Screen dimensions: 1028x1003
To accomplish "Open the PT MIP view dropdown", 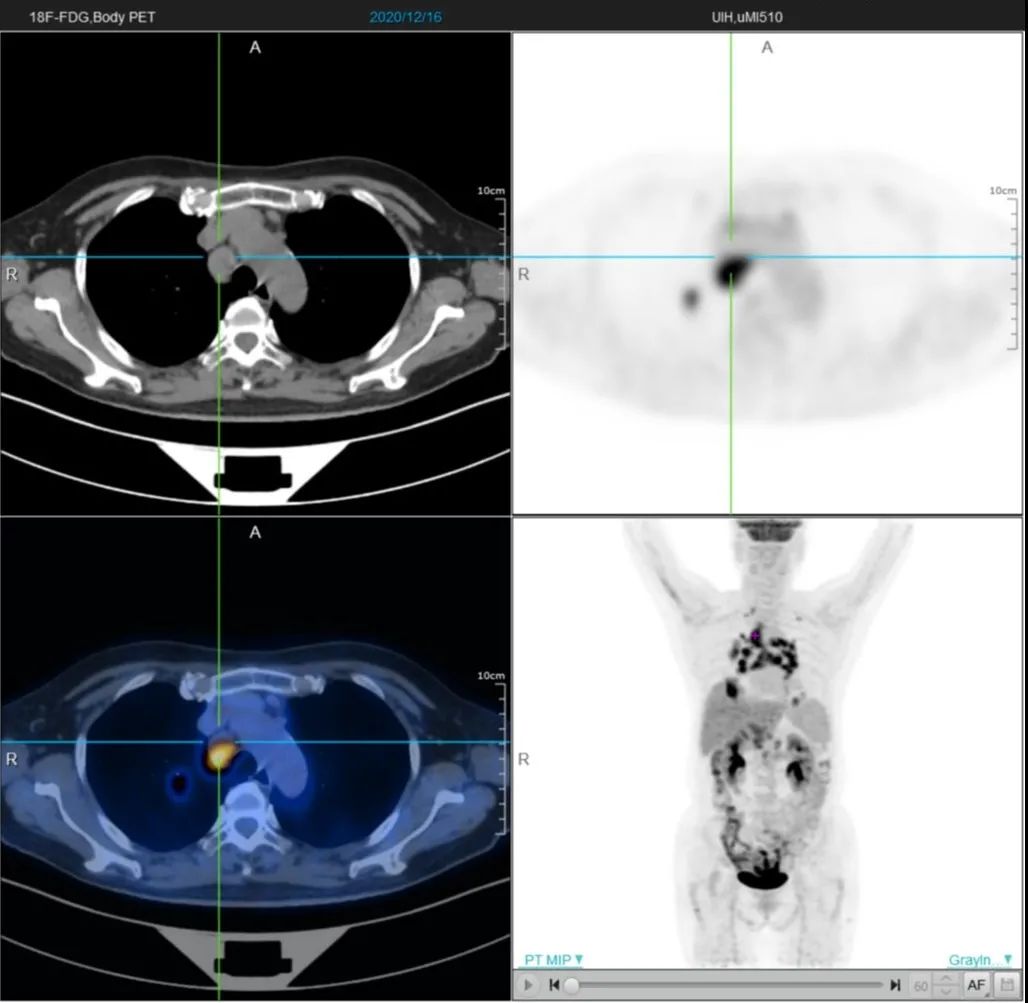I will [553, 960].
